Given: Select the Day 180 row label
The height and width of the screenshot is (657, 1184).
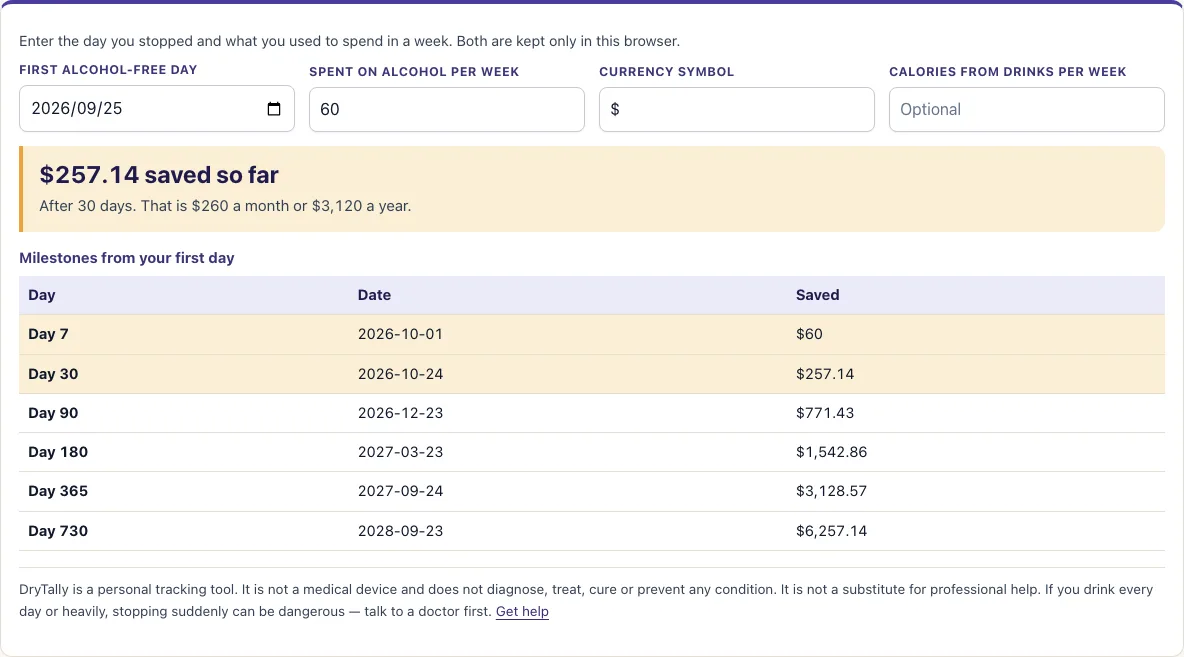Looking at the screenshot, I should 58,452.
